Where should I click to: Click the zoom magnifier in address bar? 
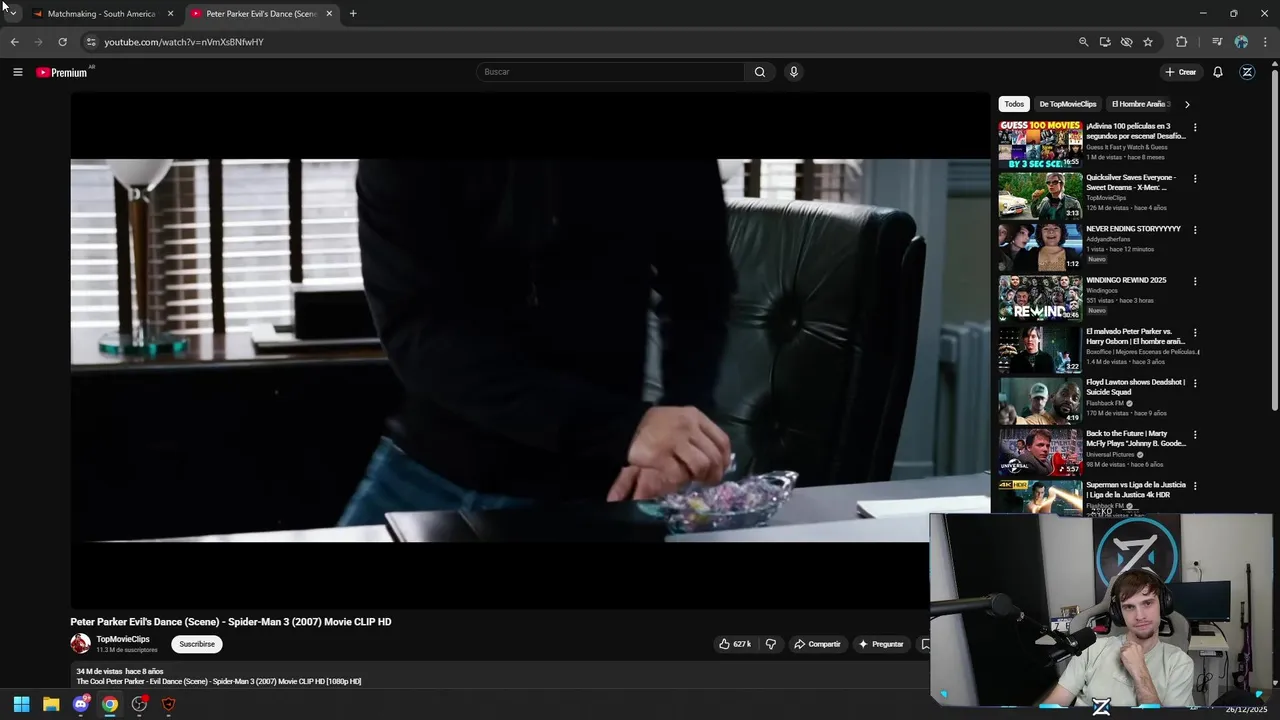pyautogui.click(x=1083, y=42)
